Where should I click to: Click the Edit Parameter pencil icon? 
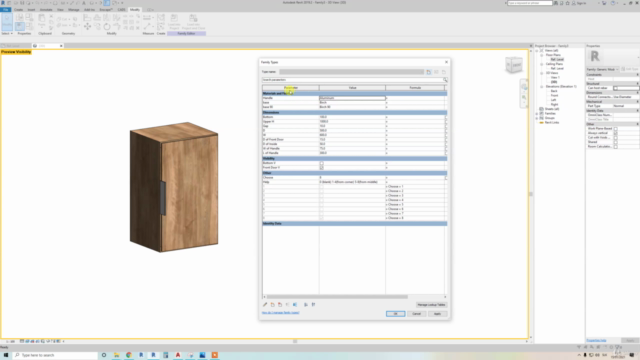265,304
